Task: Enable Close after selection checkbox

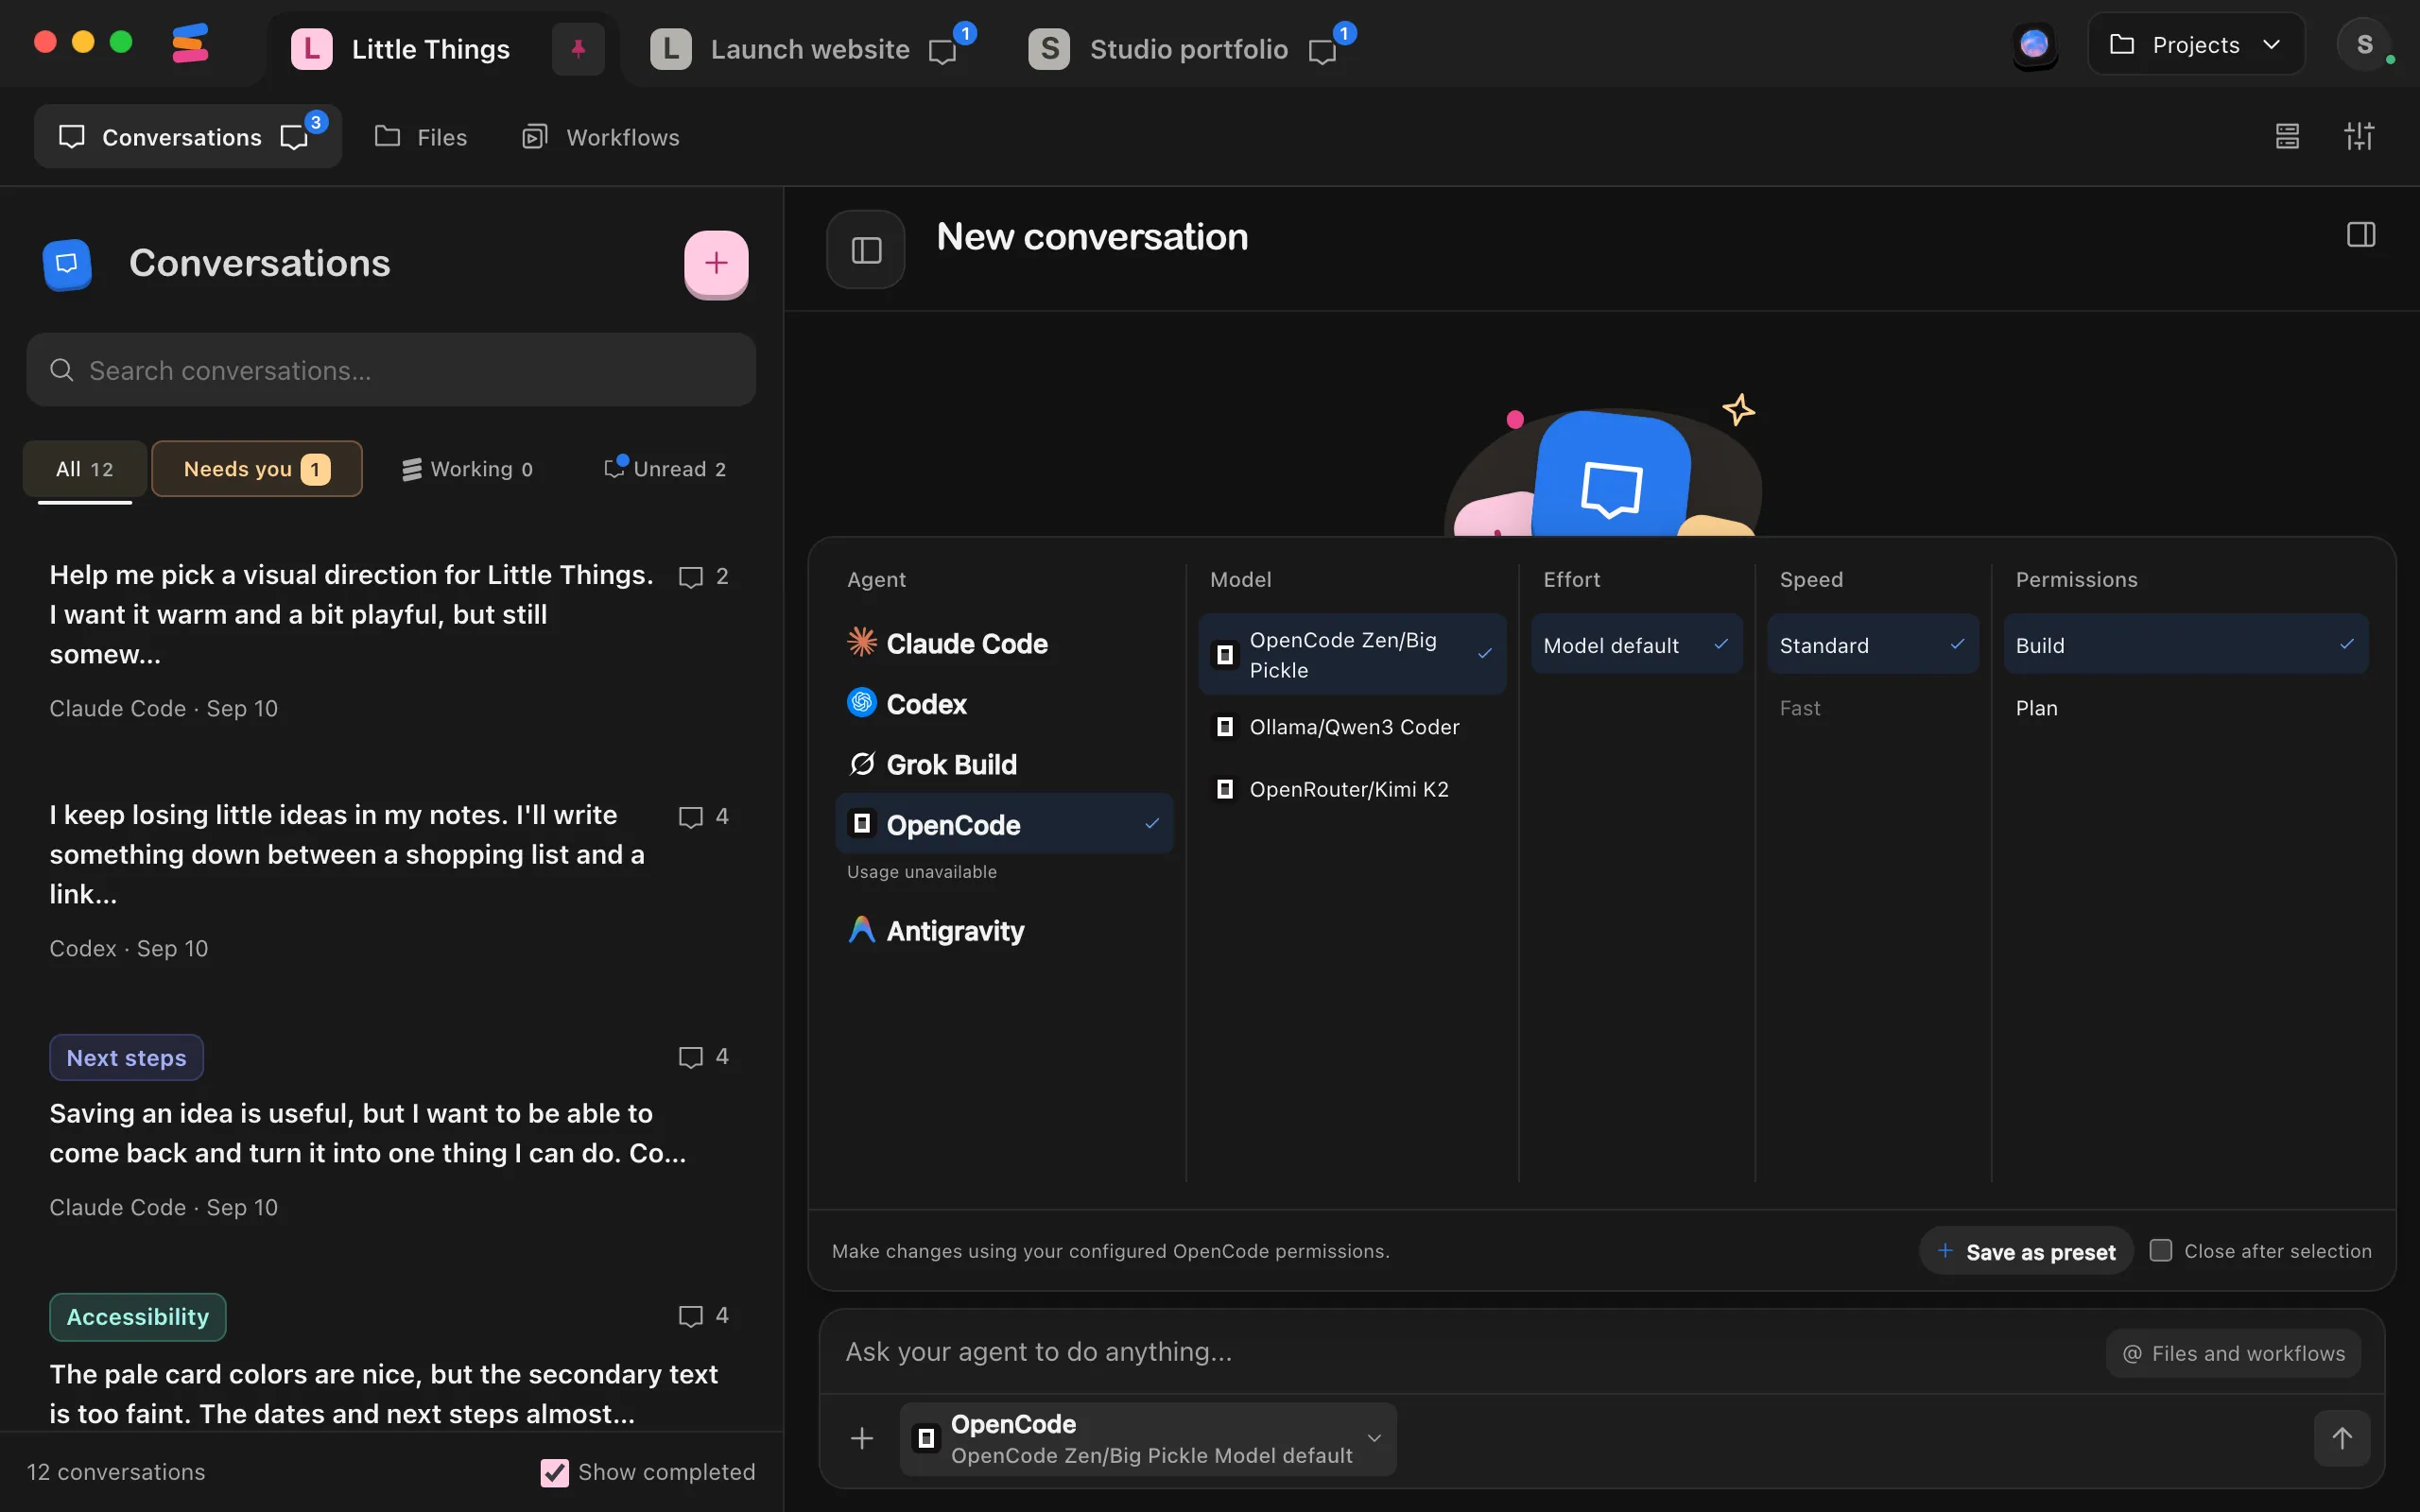Action: tap(2160, 1251)
